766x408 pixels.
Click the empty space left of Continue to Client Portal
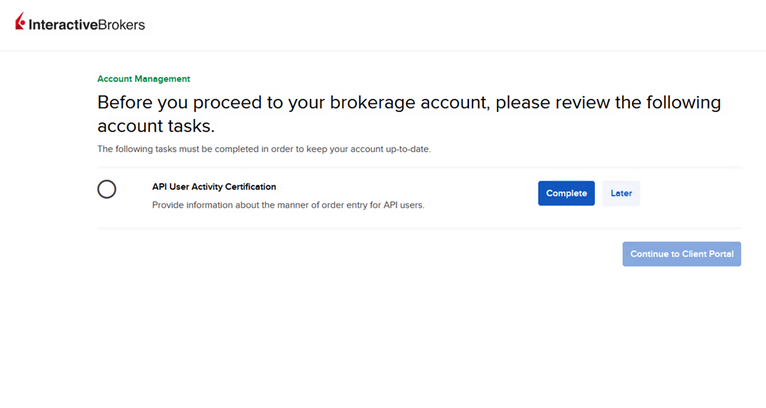400,254
